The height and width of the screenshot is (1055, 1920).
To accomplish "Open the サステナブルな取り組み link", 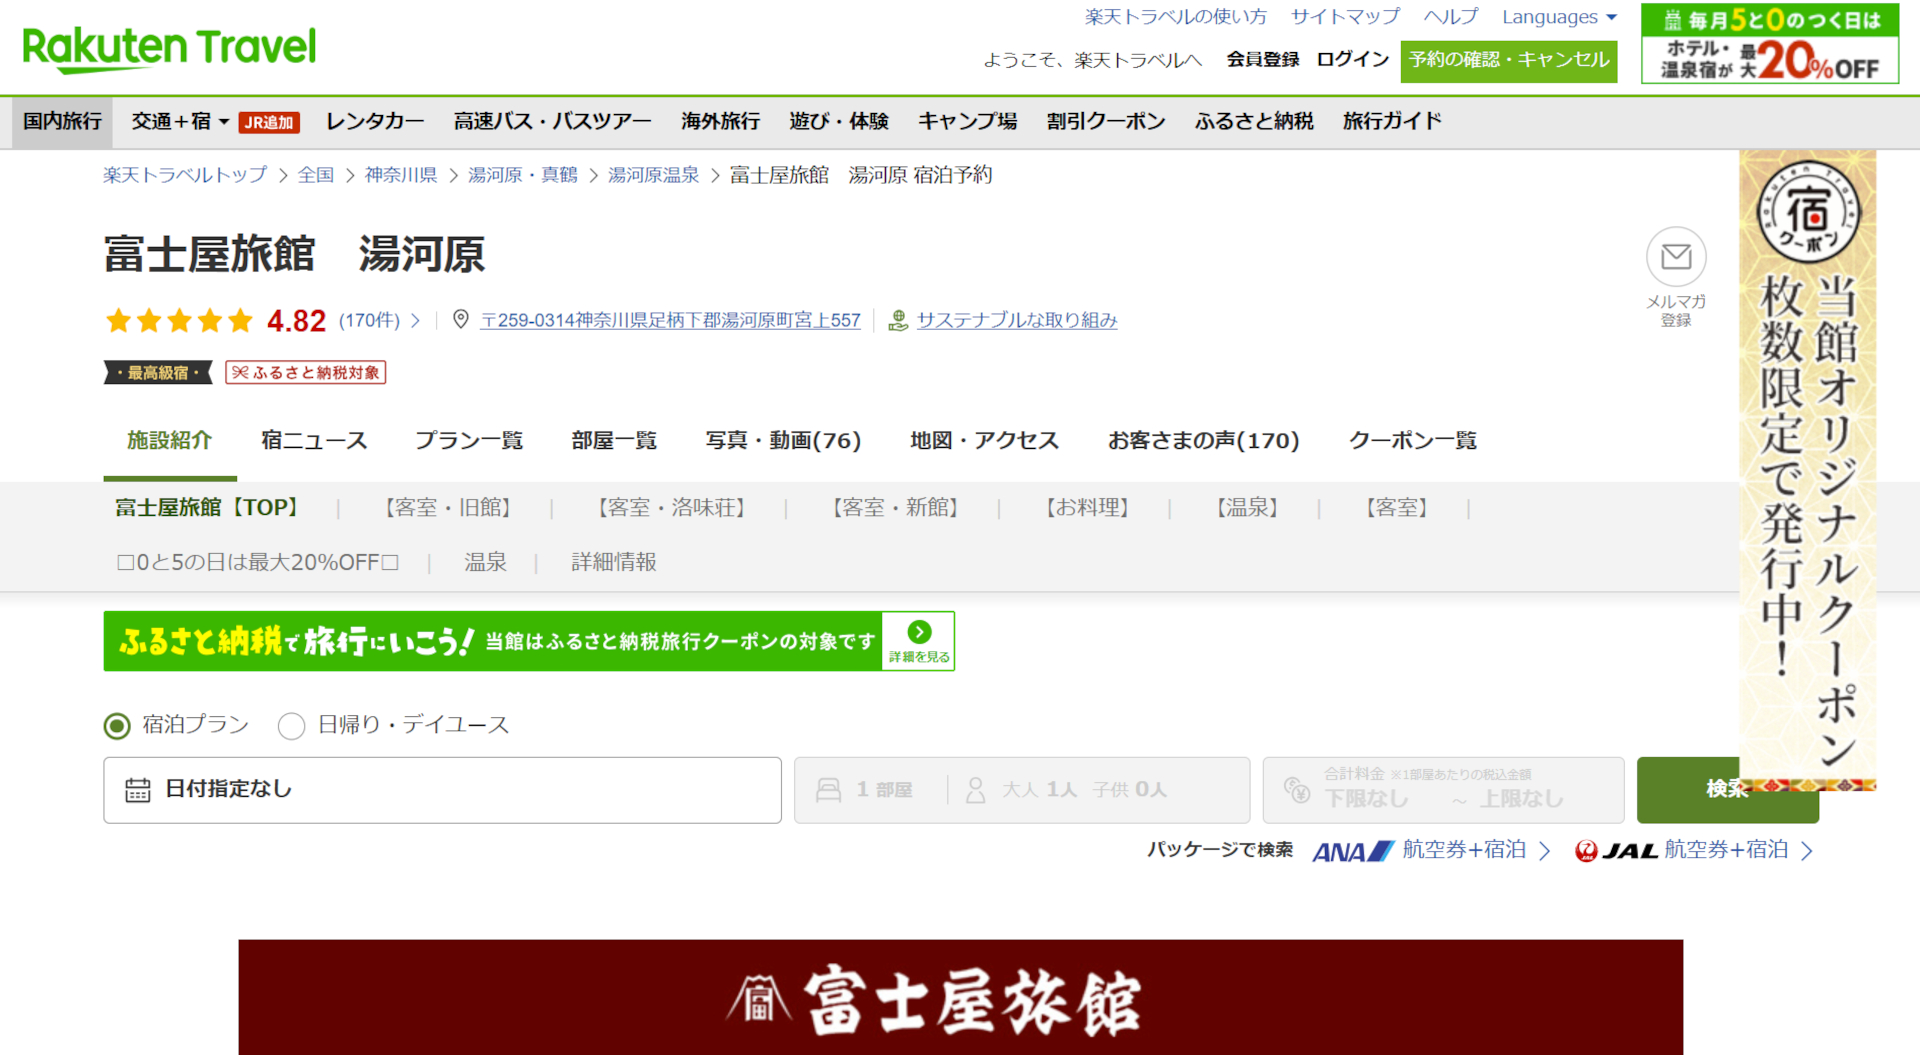I will [1017, 321].
